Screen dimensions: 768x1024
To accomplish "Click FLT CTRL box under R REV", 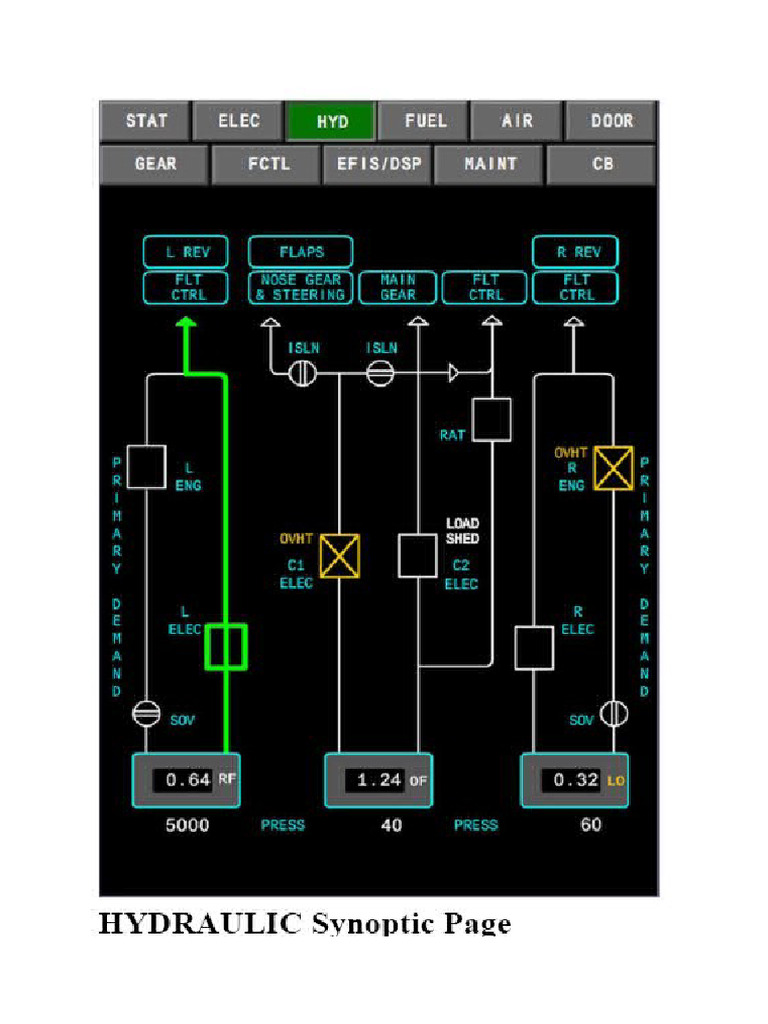I will click(575, 288).
